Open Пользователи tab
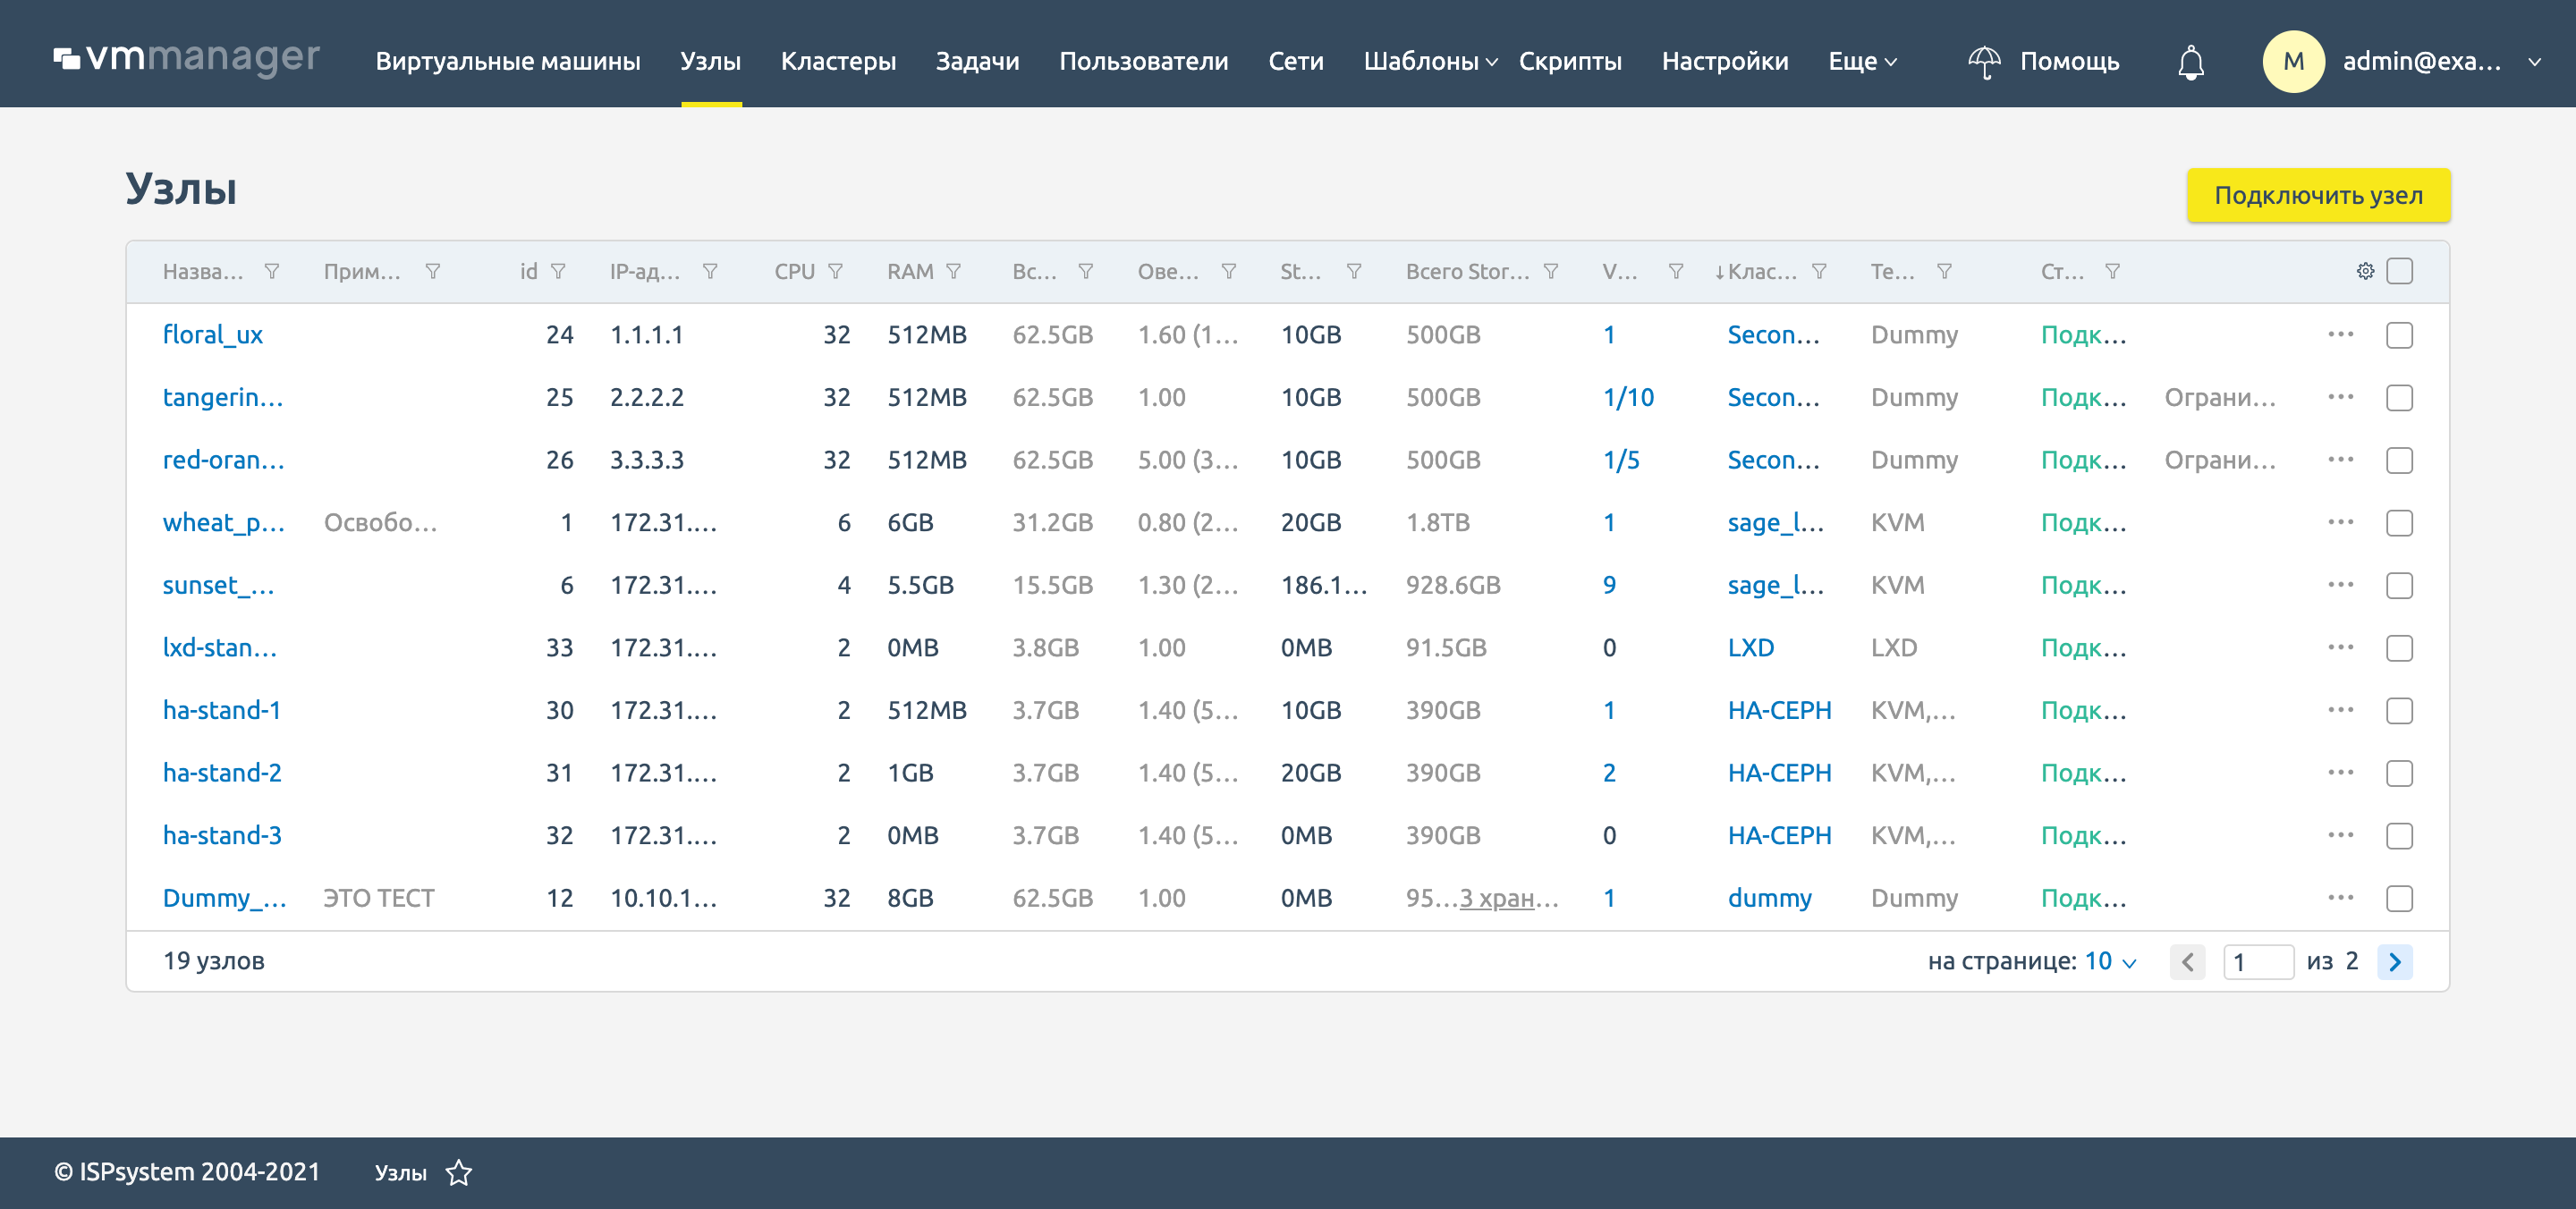Screen dimensions: 2576x1209 1143,61
